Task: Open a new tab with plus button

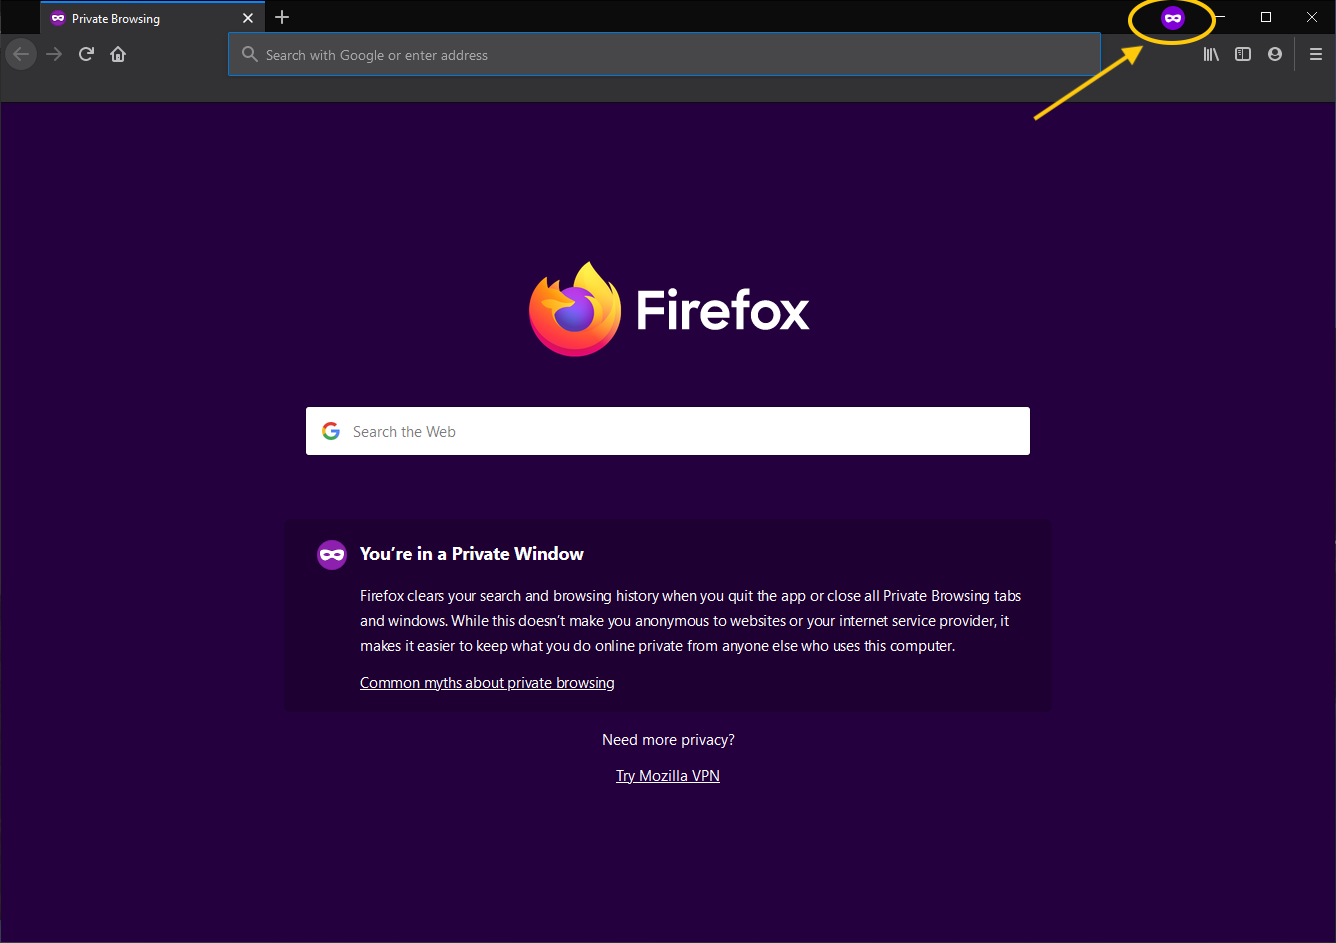Action: (x=282, y=17)
